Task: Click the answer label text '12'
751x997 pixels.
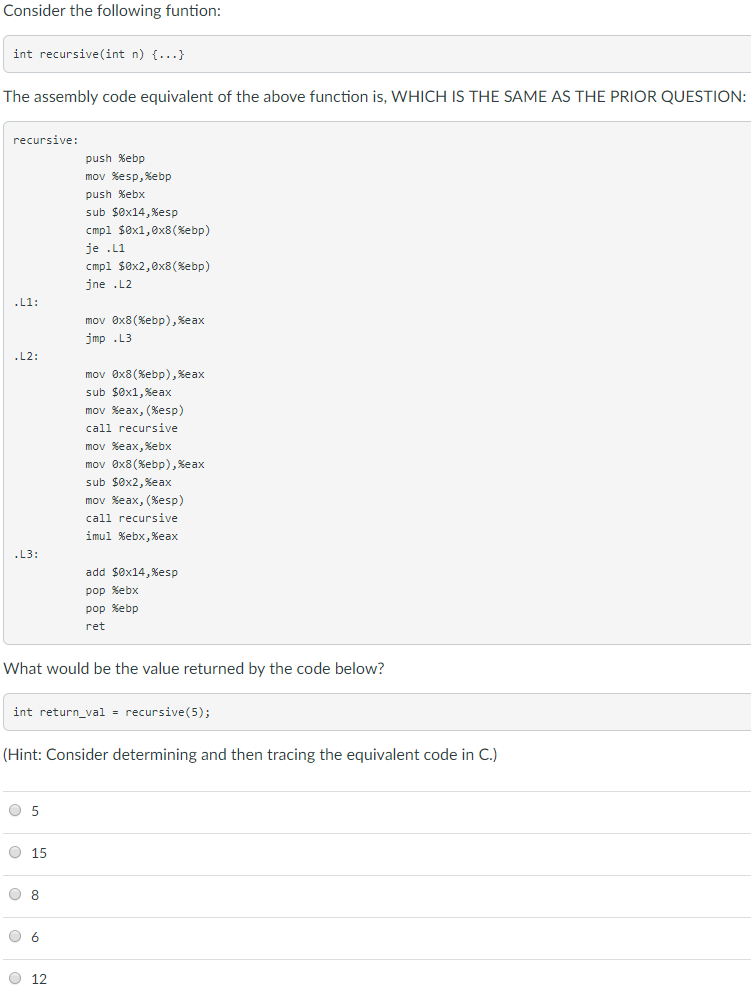Action: click(x=39, y=979)
